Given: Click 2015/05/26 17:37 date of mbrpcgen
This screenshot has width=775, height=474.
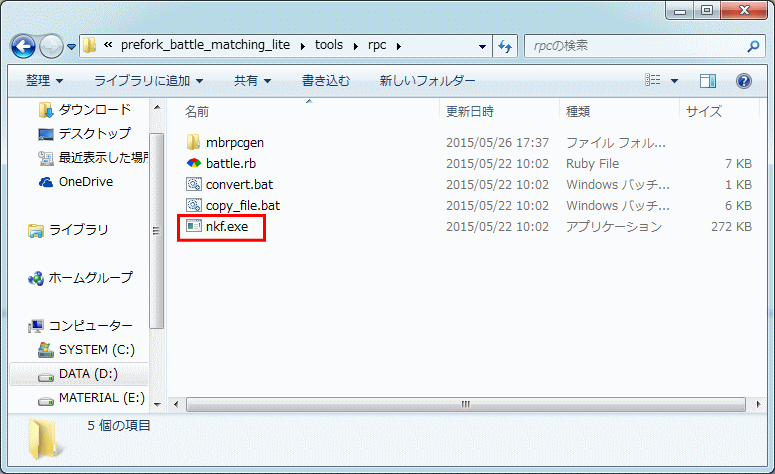Looking at the screenshot, I should click(497, 143).
